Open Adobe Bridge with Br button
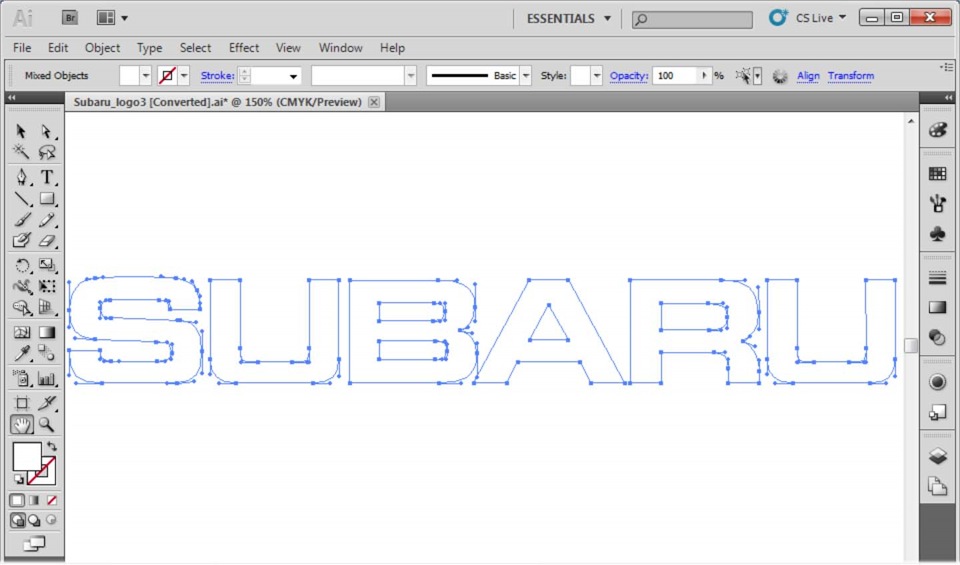The height and width of the screenshot is (565, 960). pyautogui.click(x=70, y=18)
